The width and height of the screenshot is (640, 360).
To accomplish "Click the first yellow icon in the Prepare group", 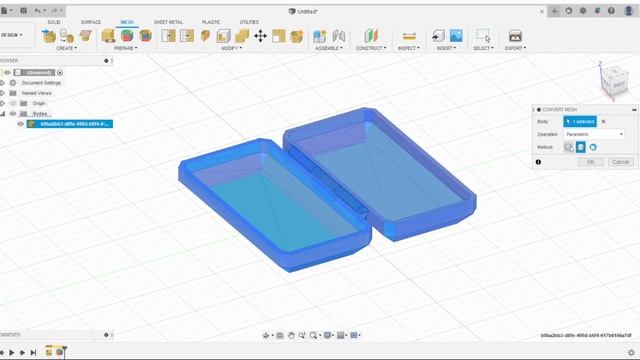I will click(x=108, y=36).
